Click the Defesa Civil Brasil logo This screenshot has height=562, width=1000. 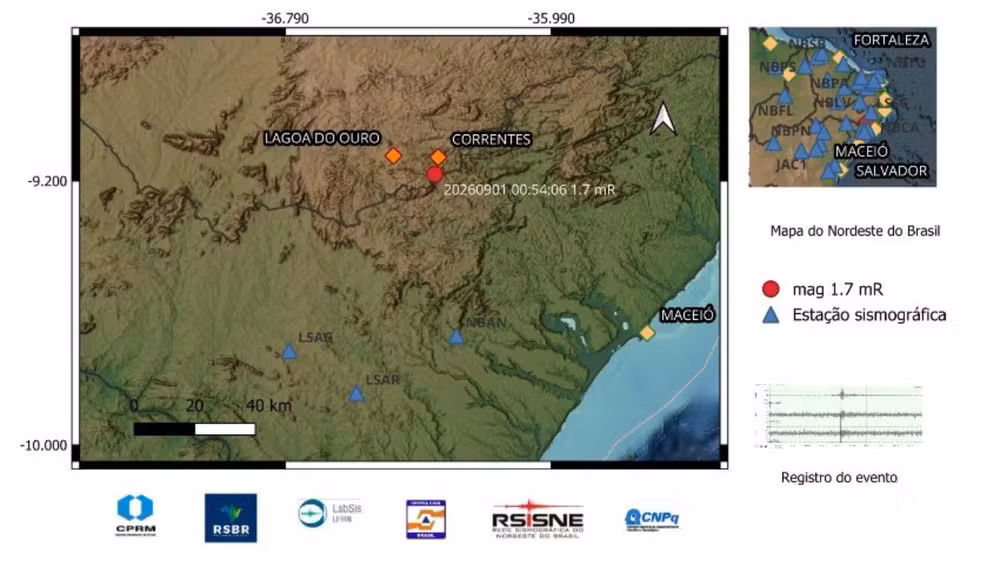(426, 519)
